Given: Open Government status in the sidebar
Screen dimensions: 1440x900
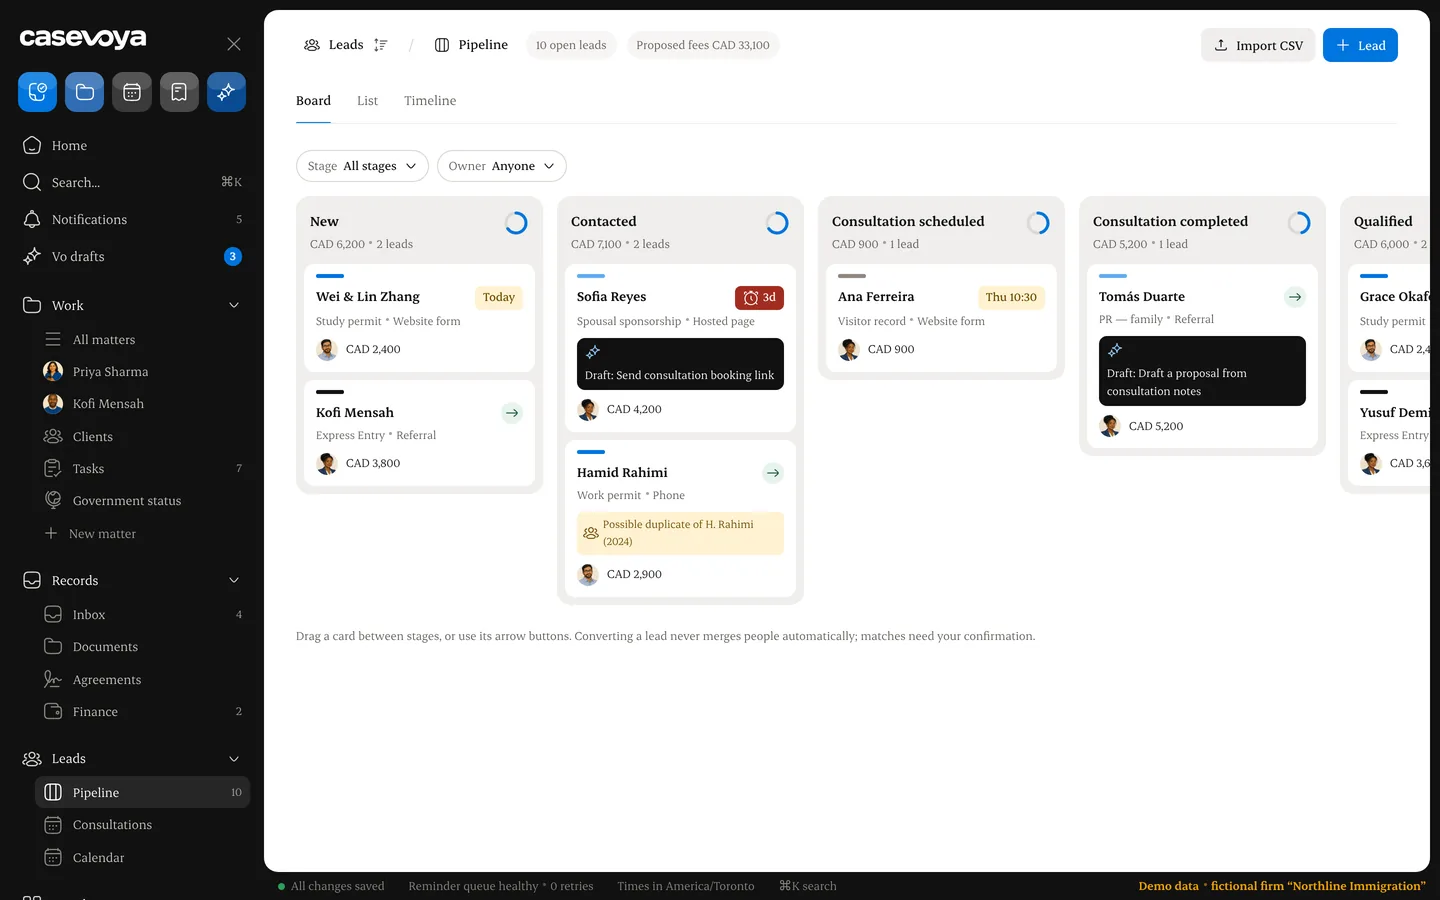Looking at the screenshot, I should [x=142, y=500].
